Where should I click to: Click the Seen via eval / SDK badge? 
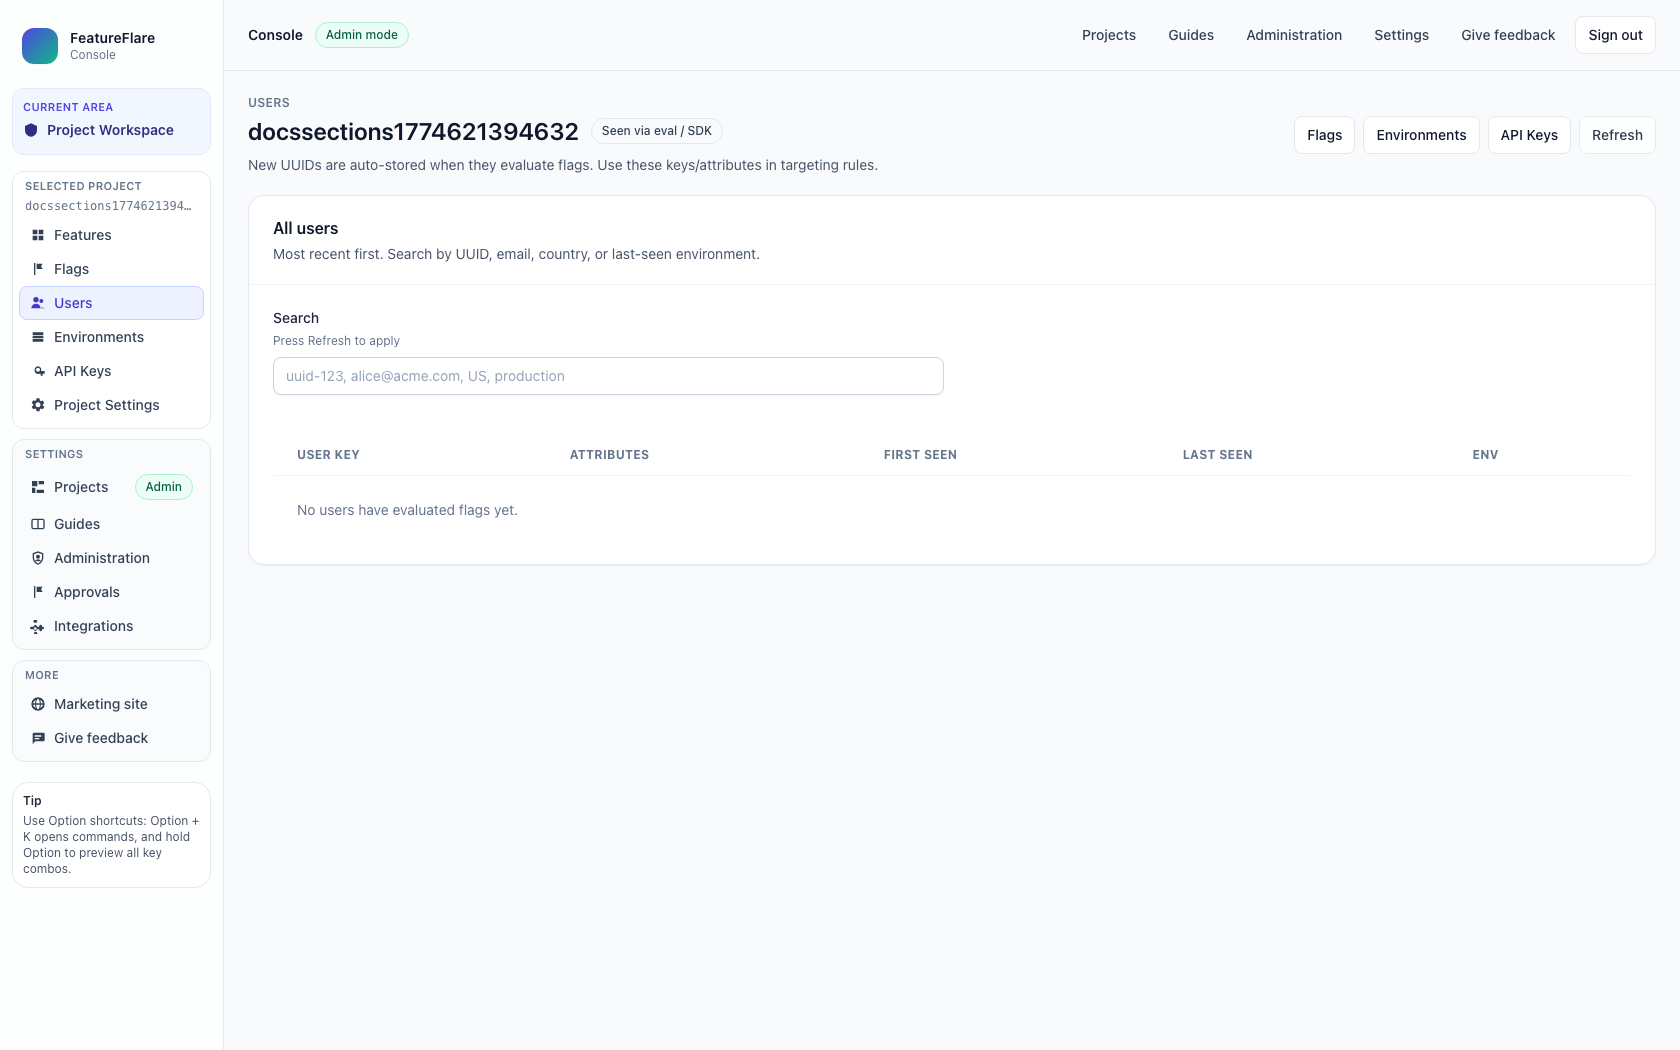click(x=657, y=131)
